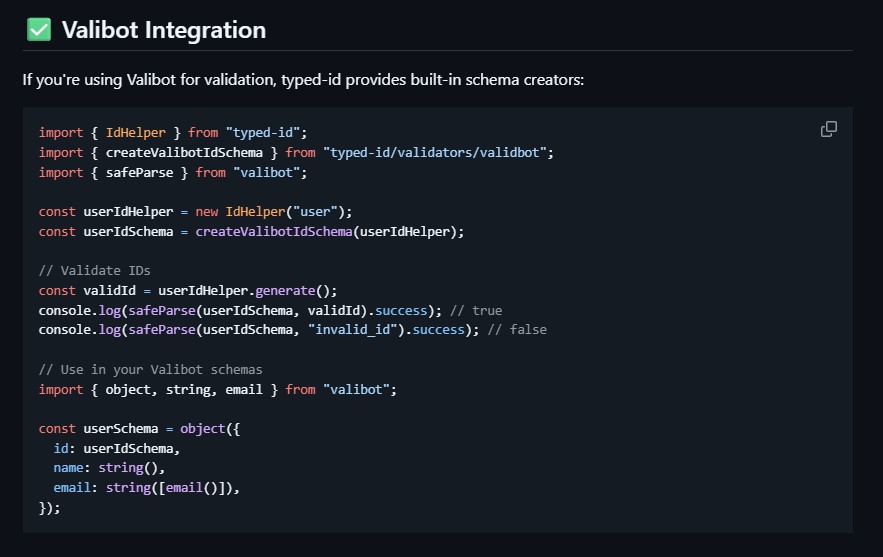
Task: Click the comment "// Use in your Valibot schemas"
Action: click(150, 370)
